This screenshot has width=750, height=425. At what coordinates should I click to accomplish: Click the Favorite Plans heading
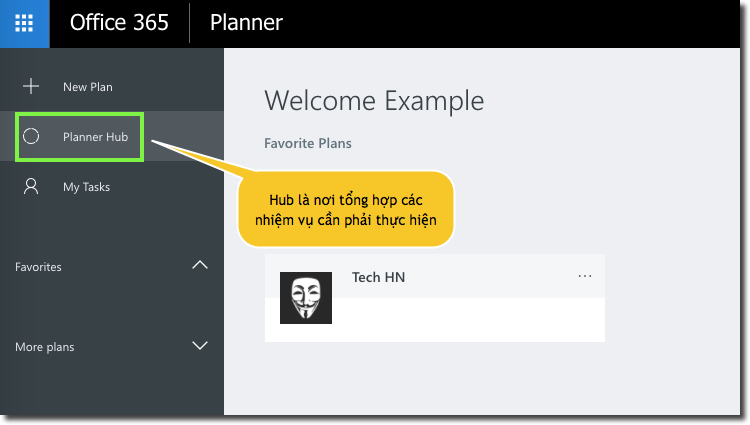click(x=308, y=144)
